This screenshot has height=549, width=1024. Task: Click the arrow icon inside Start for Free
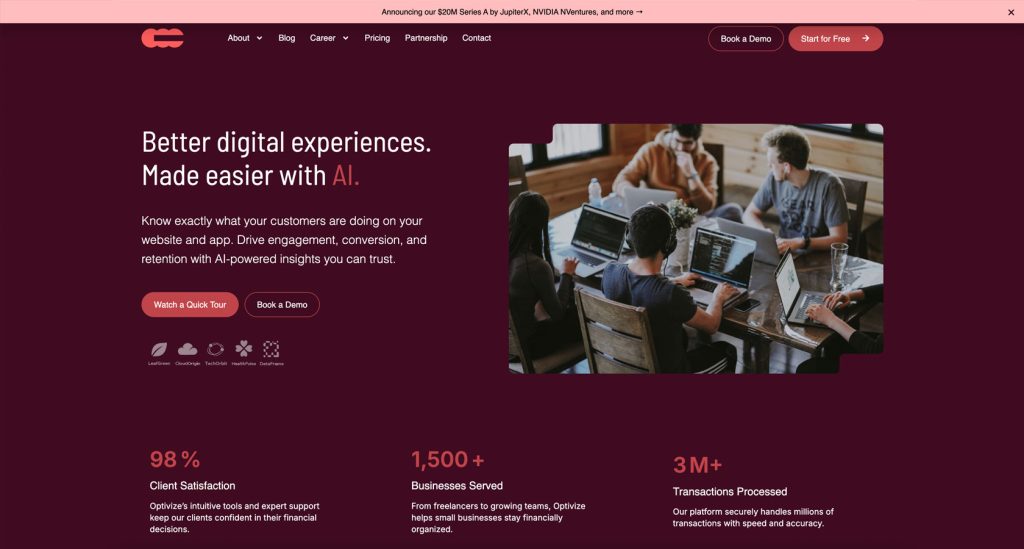coord(865,39)
